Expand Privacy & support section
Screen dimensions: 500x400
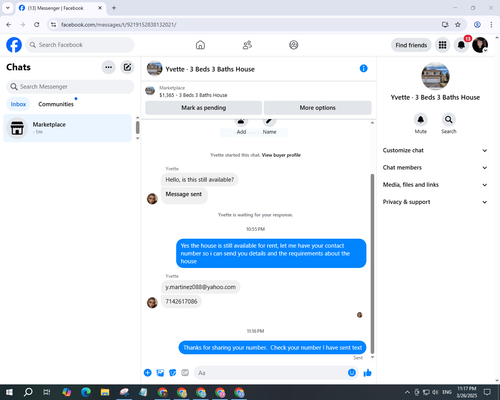click(x=435, y=202)
